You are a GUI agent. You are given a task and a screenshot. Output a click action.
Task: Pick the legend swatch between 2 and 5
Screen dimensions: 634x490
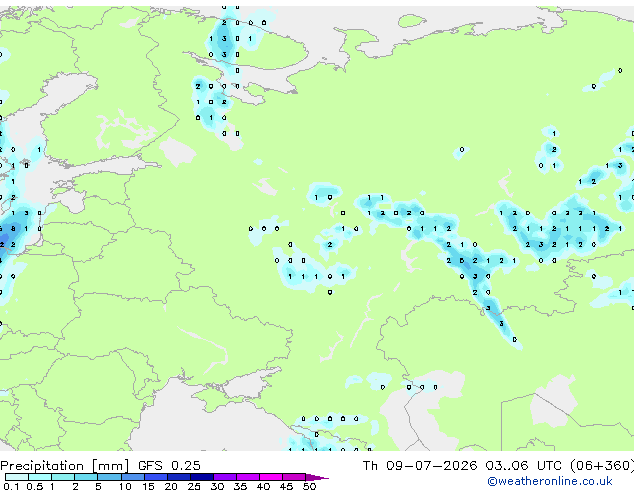pos(86,477)
